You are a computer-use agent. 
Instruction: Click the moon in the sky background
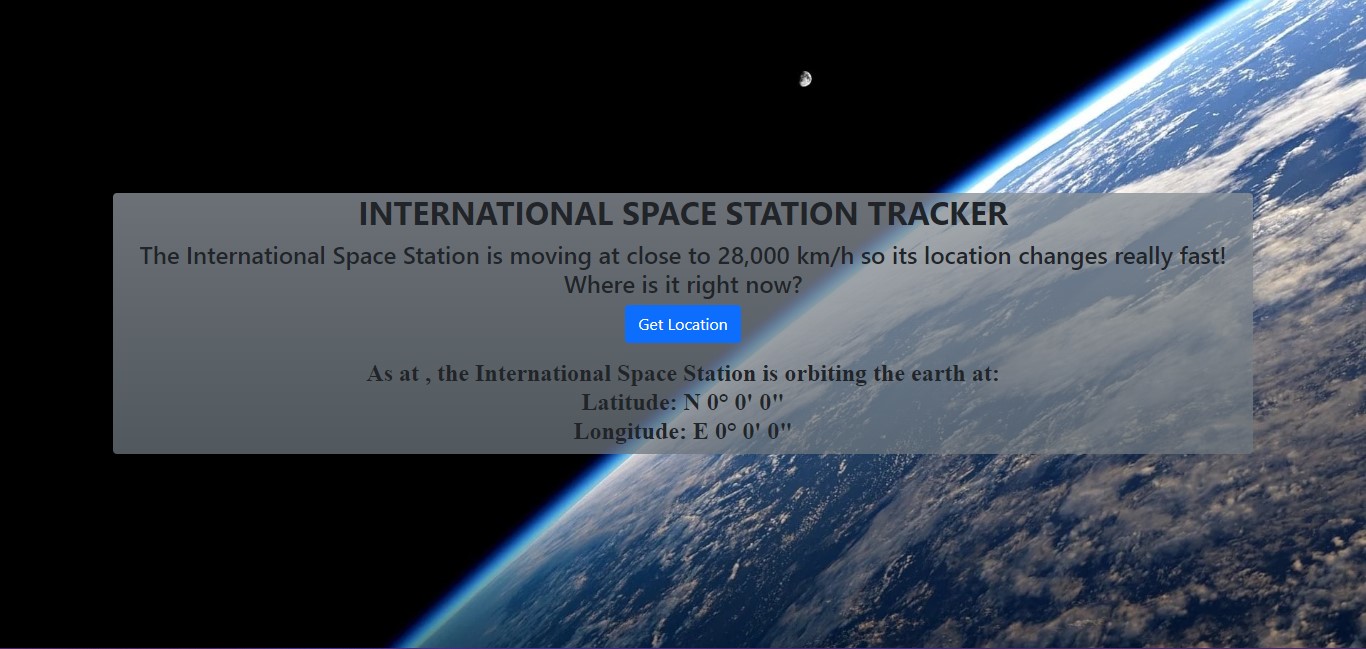(806, 78)
